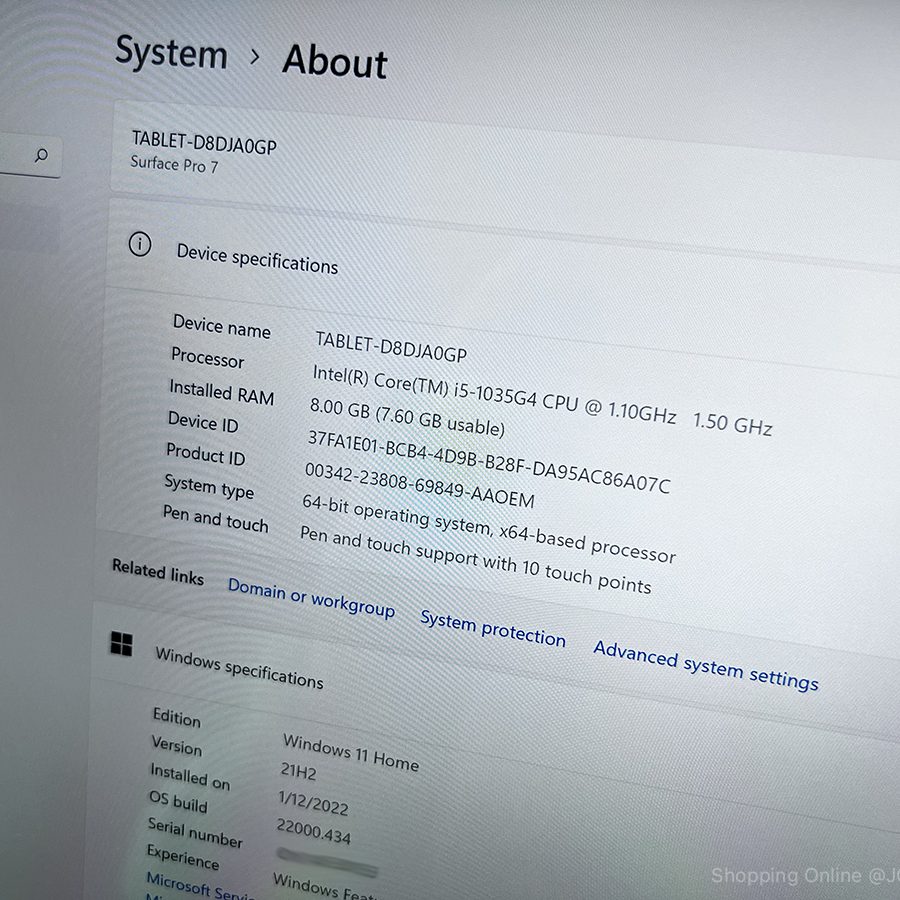This screenshot has height=900, width=900.
Task: Click the System type label
Action: (x=209, y=486)
